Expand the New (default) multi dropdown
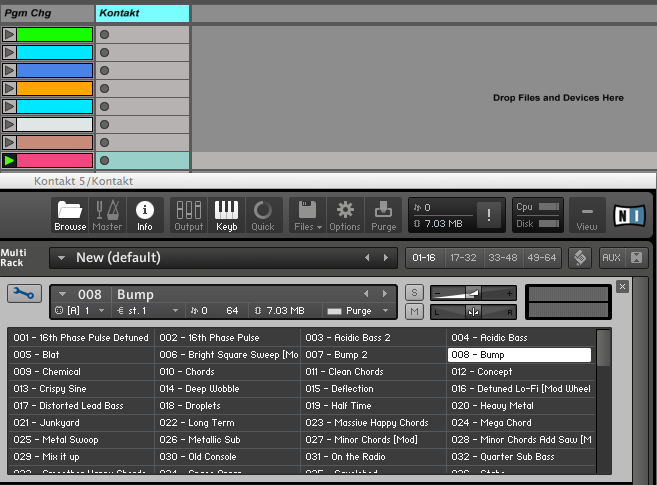 62,258
